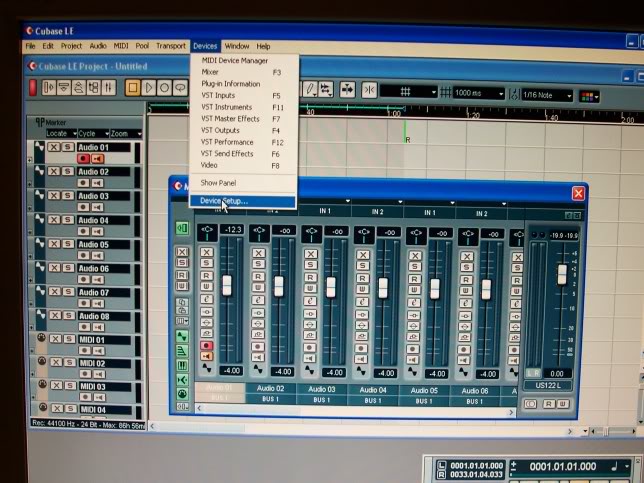Enable read automation on Audio 04 mixer channel
The width and height of the screenshot is (644, 483).
click(363, 278)
